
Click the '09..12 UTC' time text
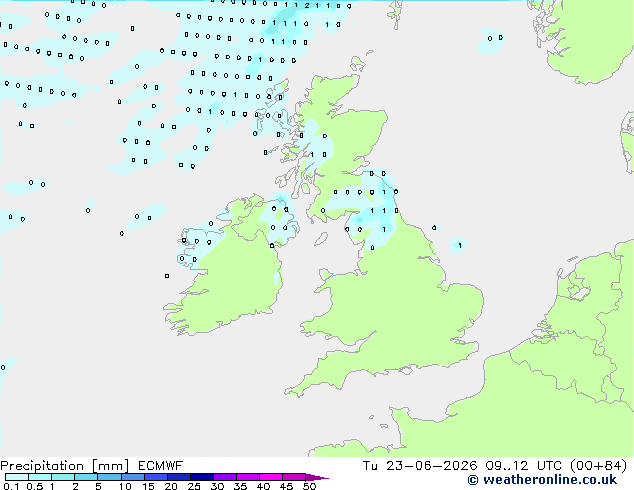point(523,466)
